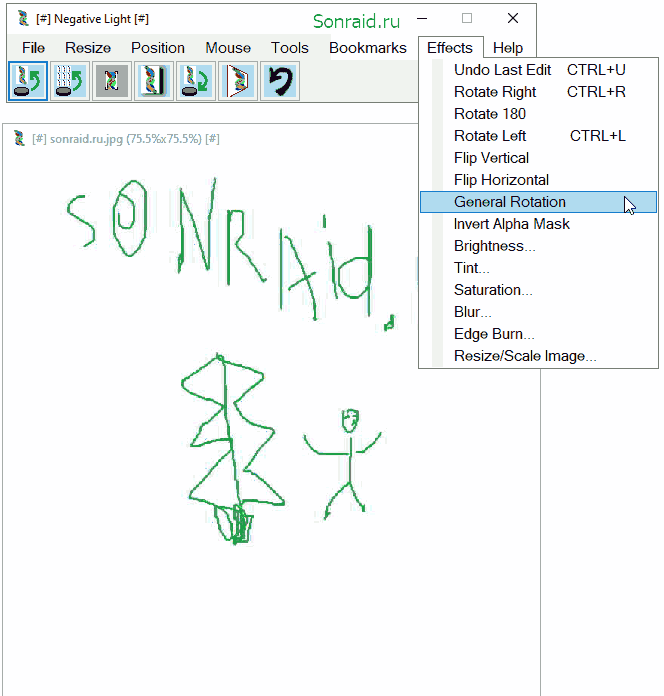Select Invert Alpha Mask entry

538,224
